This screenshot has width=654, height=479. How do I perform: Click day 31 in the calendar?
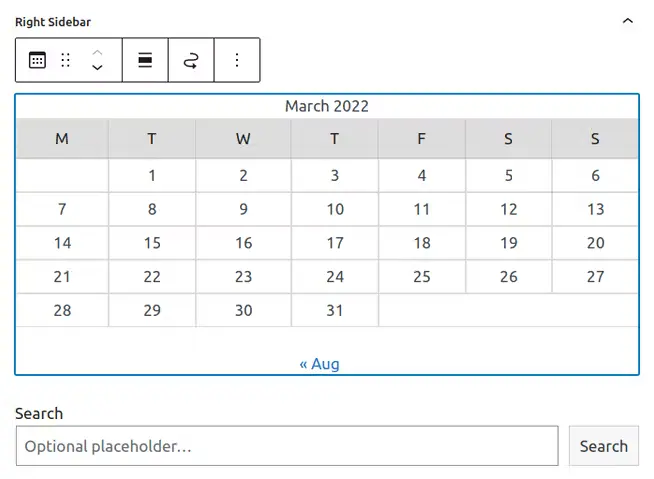335,310
